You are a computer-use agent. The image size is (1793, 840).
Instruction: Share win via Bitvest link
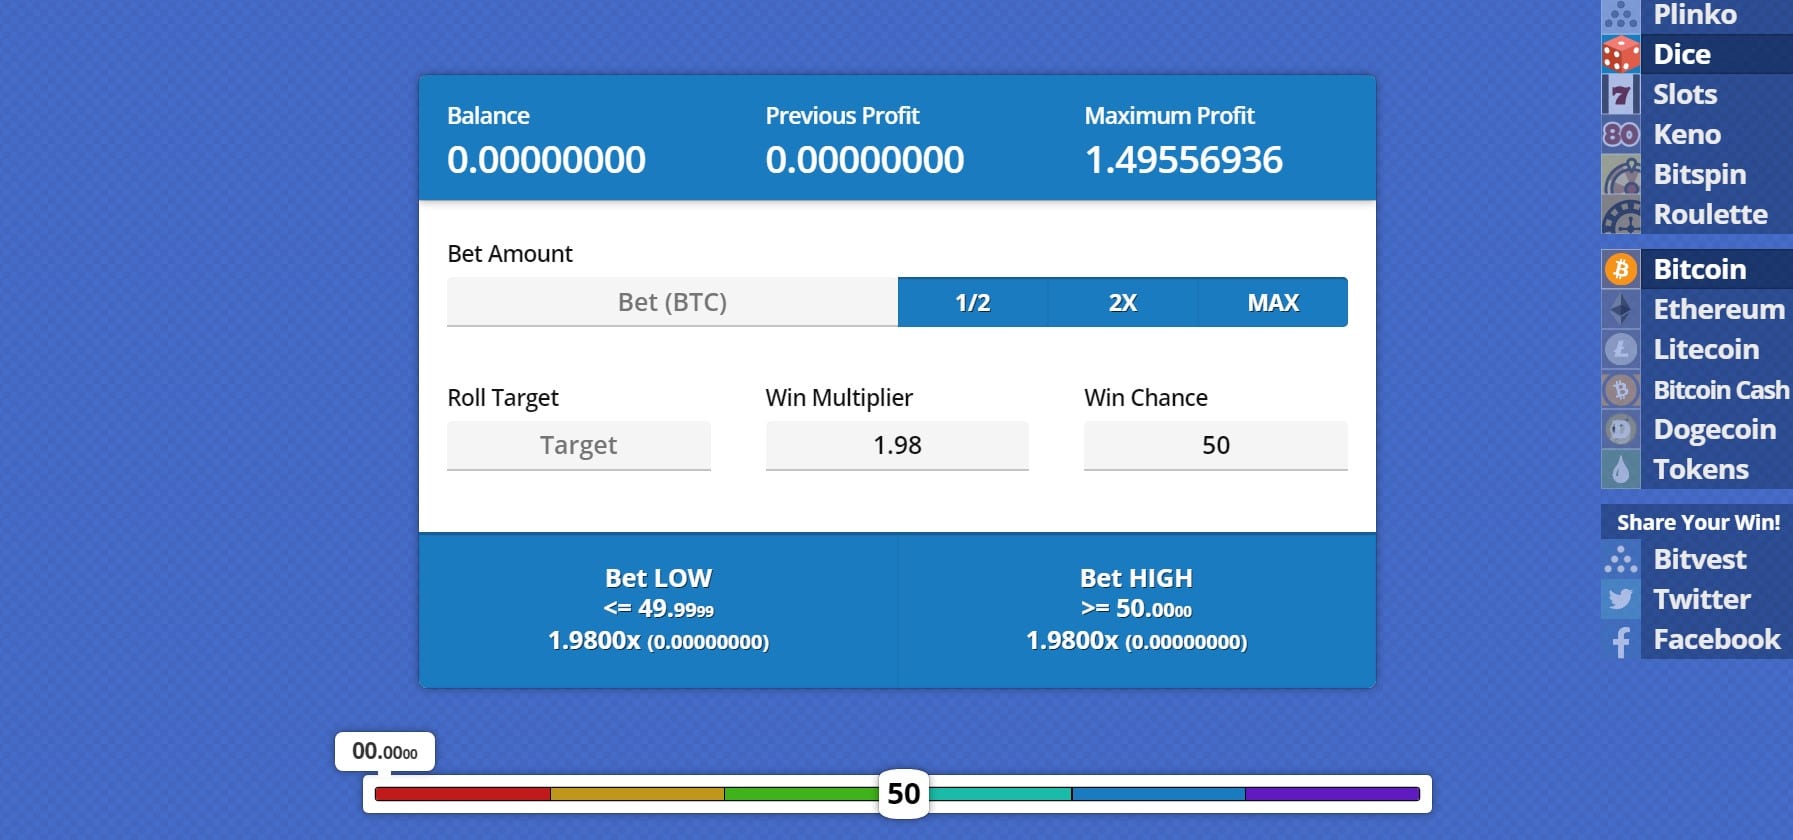pos(1700,559)
